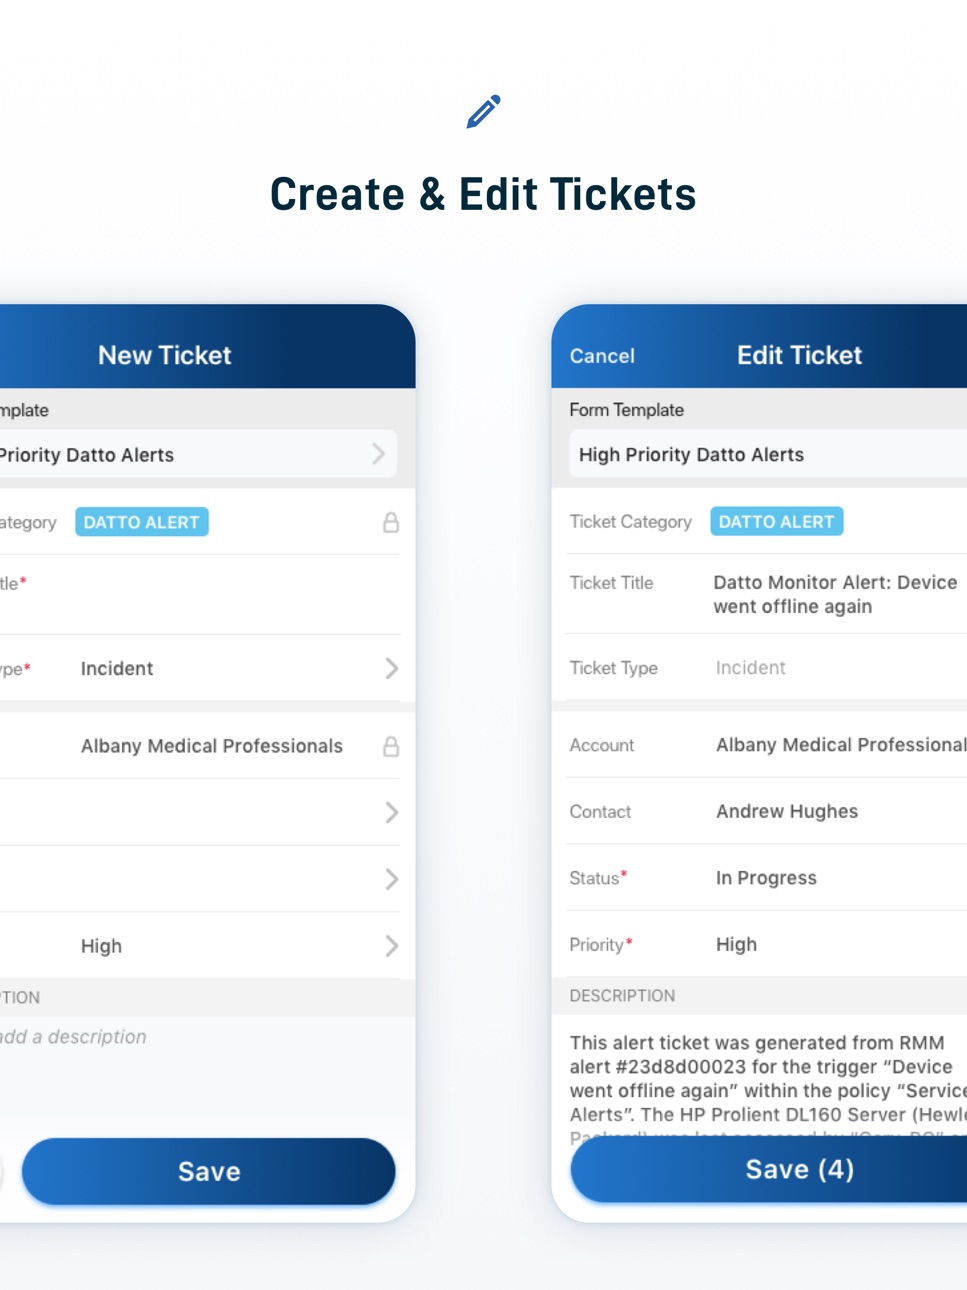Screen dimensions: 967x1290
Task: Edit the Ticket Title Datto Monitor Alert text
Action: 835,594
